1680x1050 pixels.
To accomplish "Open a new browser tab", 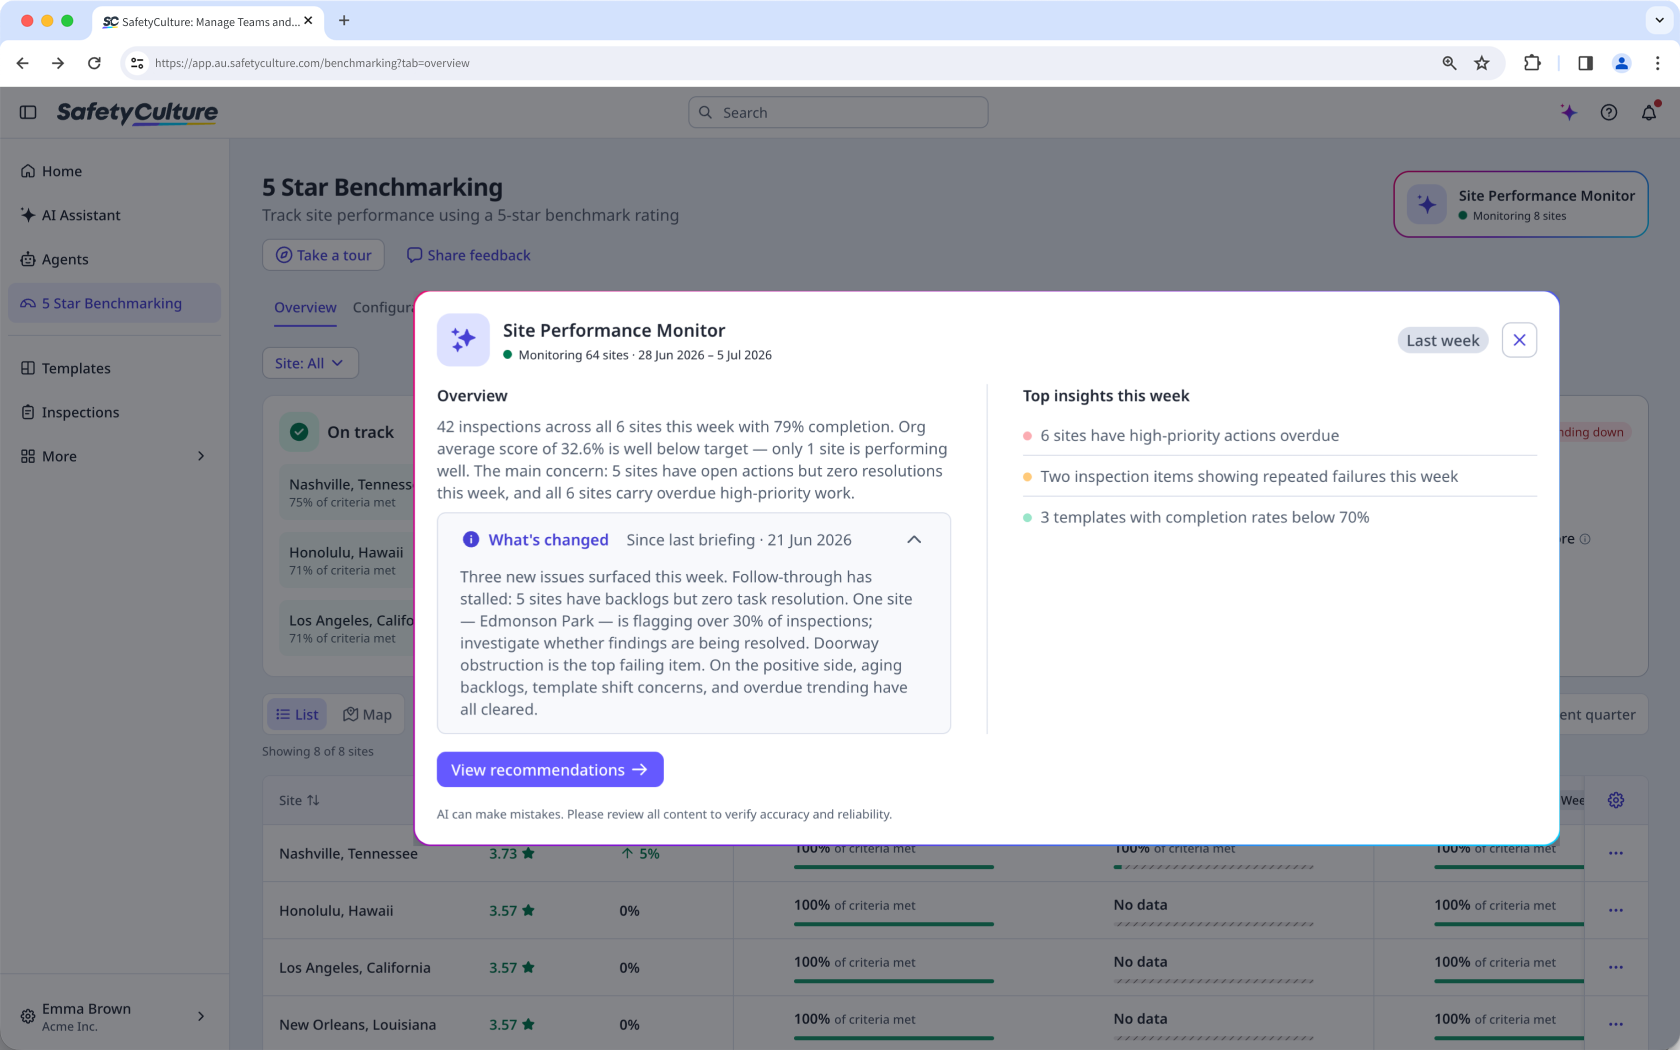I will (344, 20).
